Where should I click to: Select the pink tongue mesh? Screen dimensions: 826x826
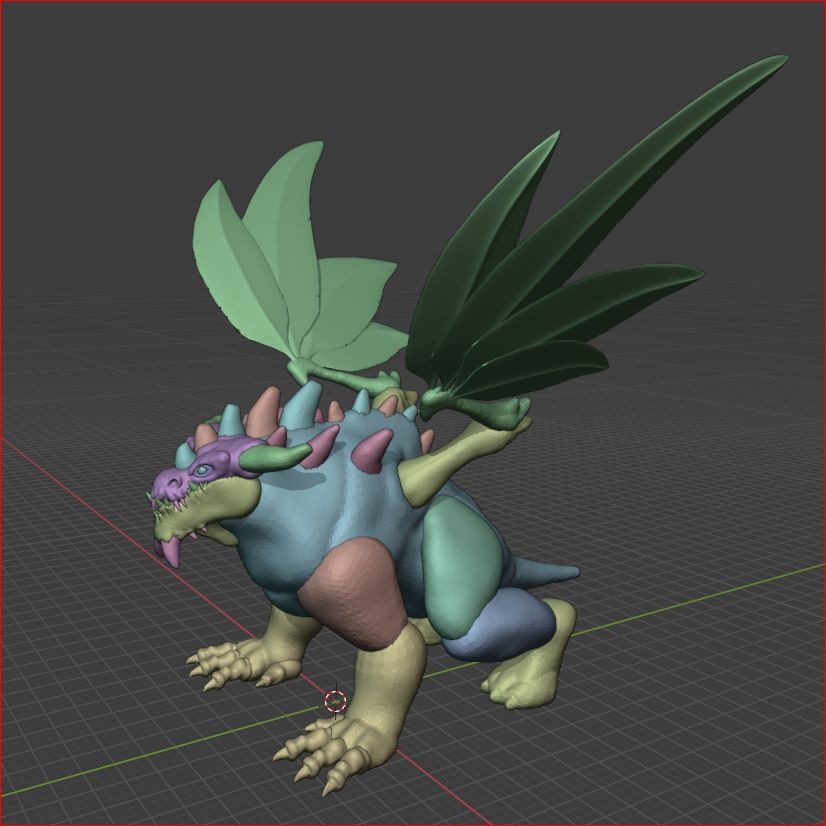tap(170, 552)
